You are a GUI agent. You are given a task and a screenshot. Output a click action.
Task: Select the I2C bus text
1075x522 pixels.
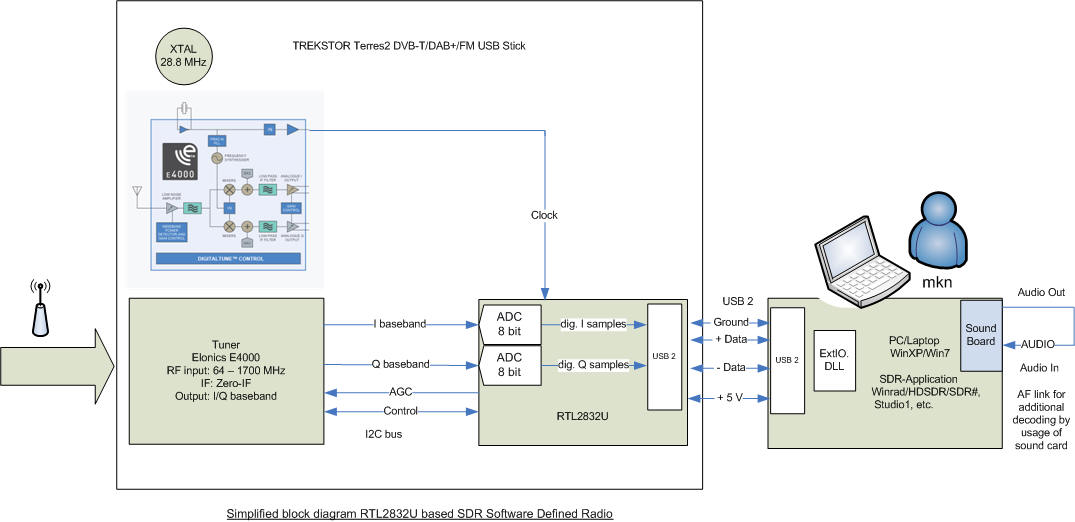point(383,434)
